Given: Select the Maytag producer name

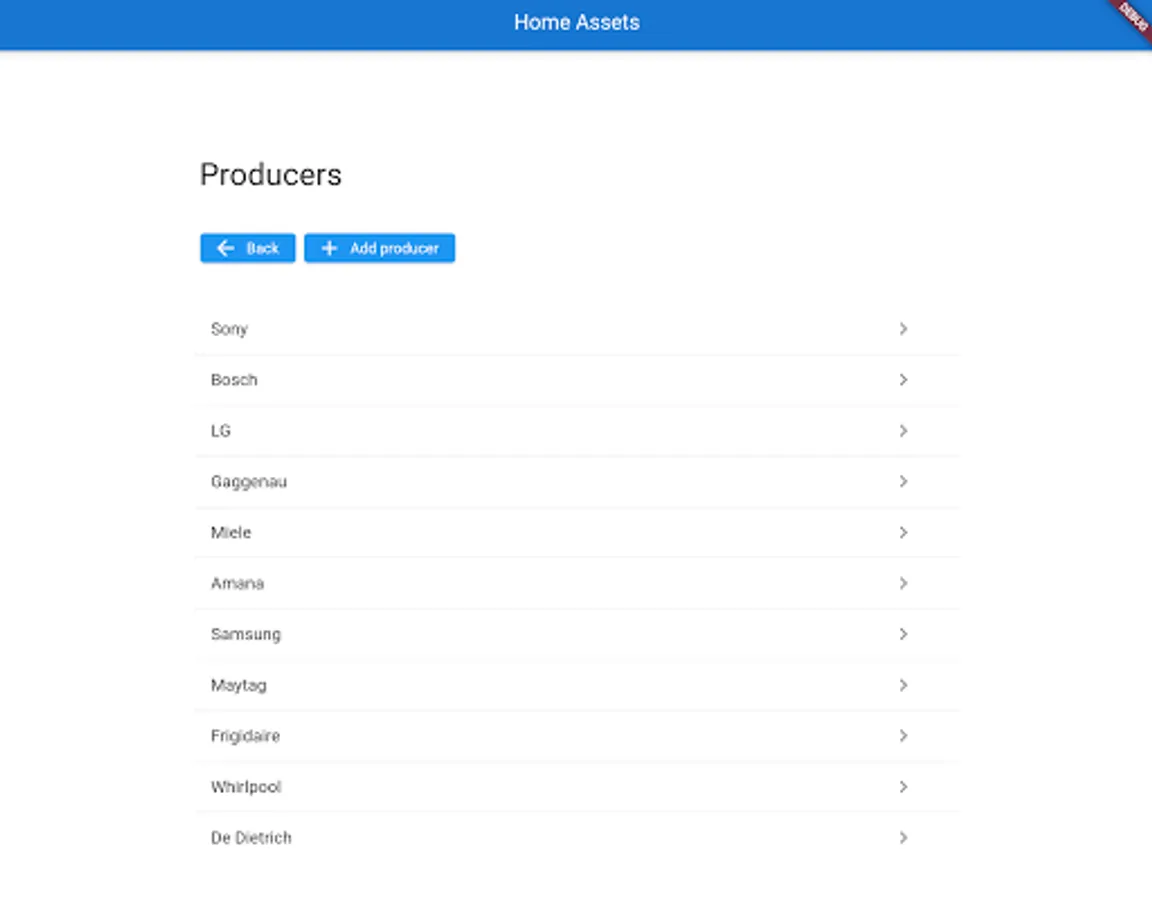Looking at the screenshot, I should [x=239, y=685].
